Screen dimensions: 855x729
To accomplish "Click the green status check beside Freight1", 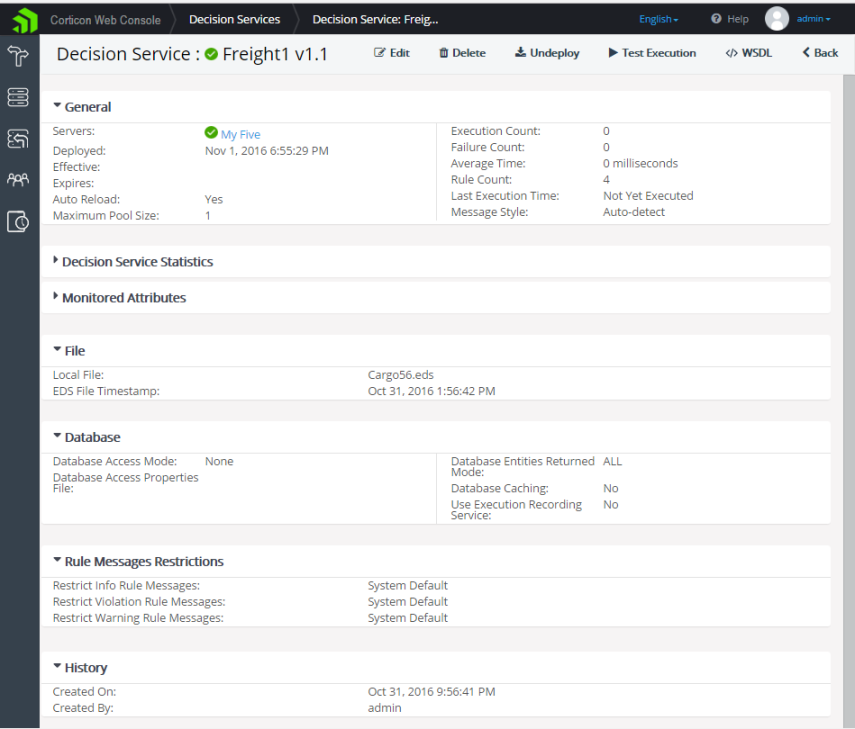I will pyautogui.click(x=211, y=54).
